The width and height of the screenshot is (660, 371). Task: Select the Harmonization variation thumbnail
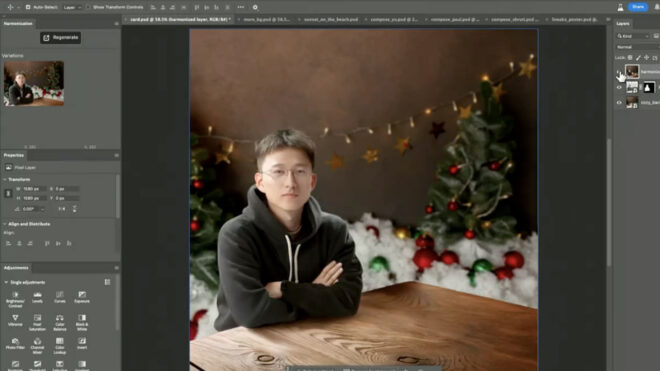(34, 83)
